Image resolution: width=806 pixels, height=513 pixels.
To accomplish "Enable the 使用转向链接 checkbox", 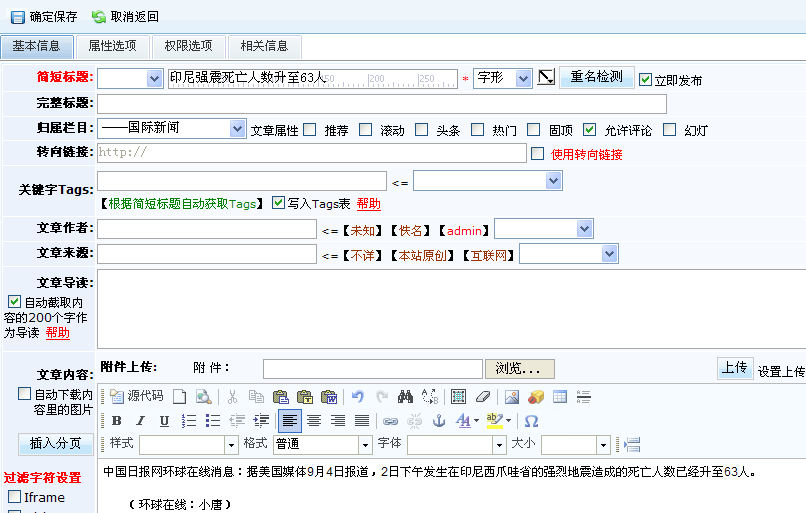I will tap(537, 154).
